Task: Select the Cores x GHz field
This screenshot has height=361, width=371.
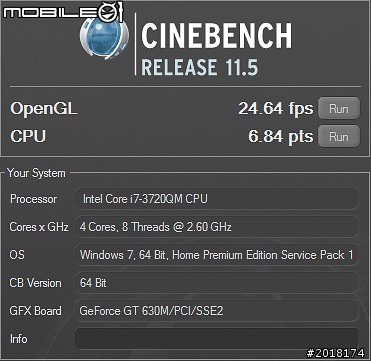Action: [217, 227]
